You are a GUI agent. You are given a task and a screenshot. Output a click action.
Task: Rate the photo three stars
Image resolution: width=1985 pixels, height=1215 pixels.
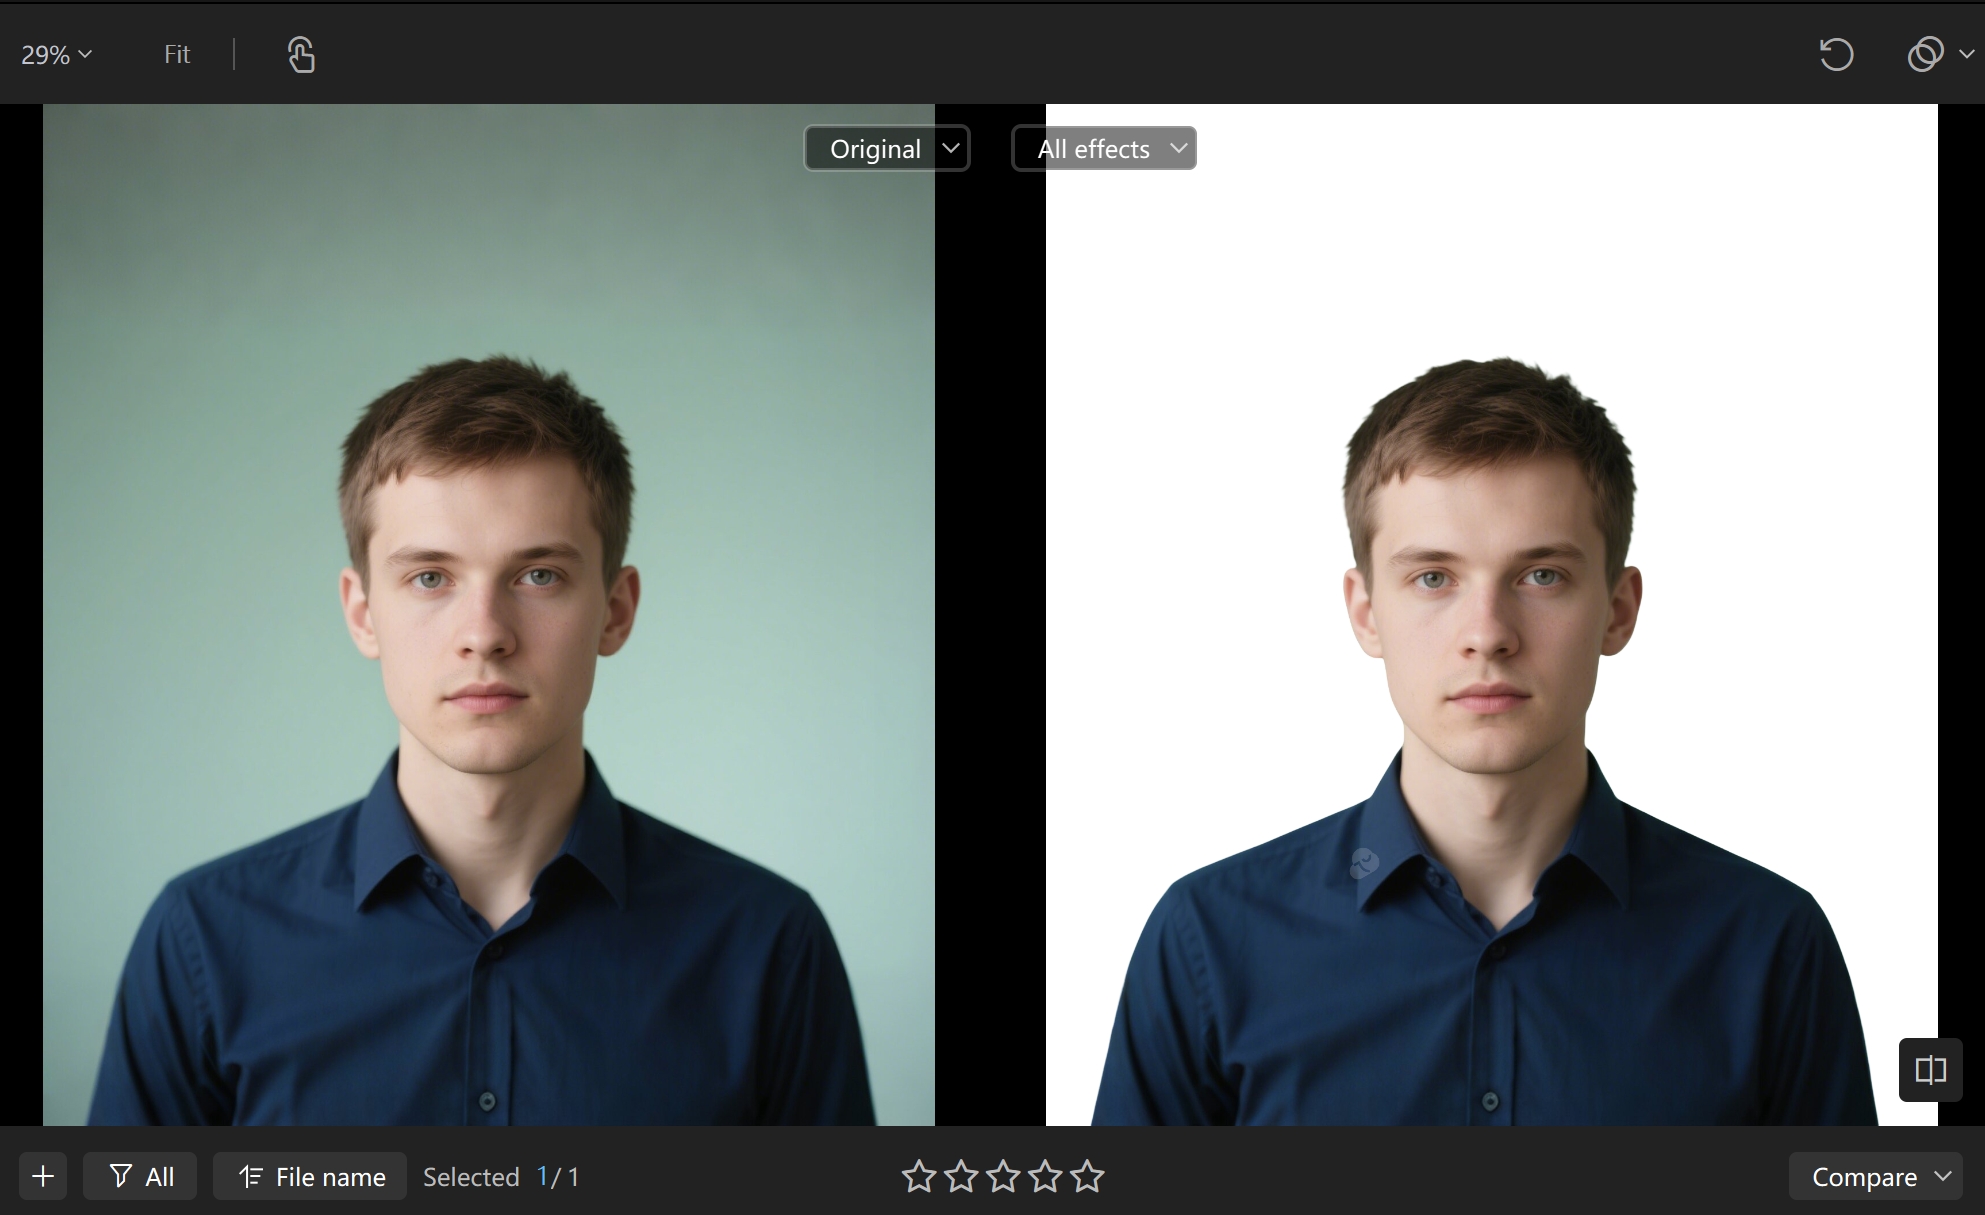[1003, 1176]
